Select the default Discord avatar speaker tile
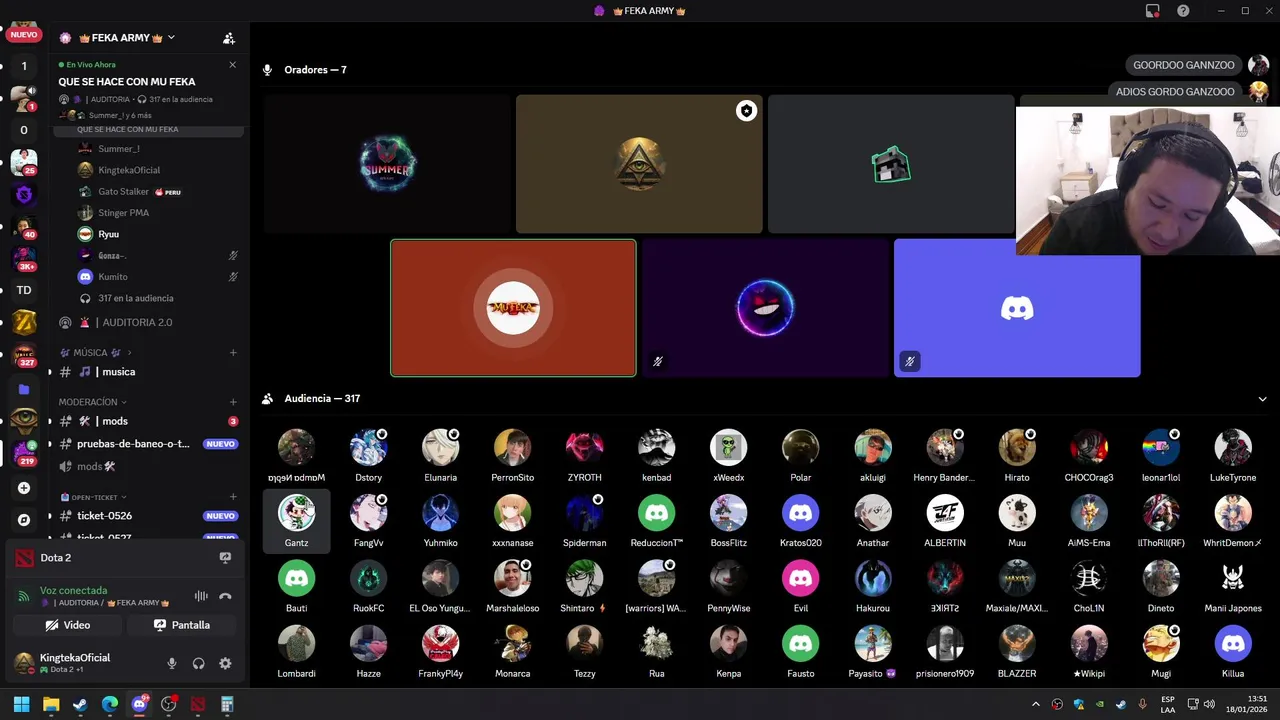 click(1017, 308)
